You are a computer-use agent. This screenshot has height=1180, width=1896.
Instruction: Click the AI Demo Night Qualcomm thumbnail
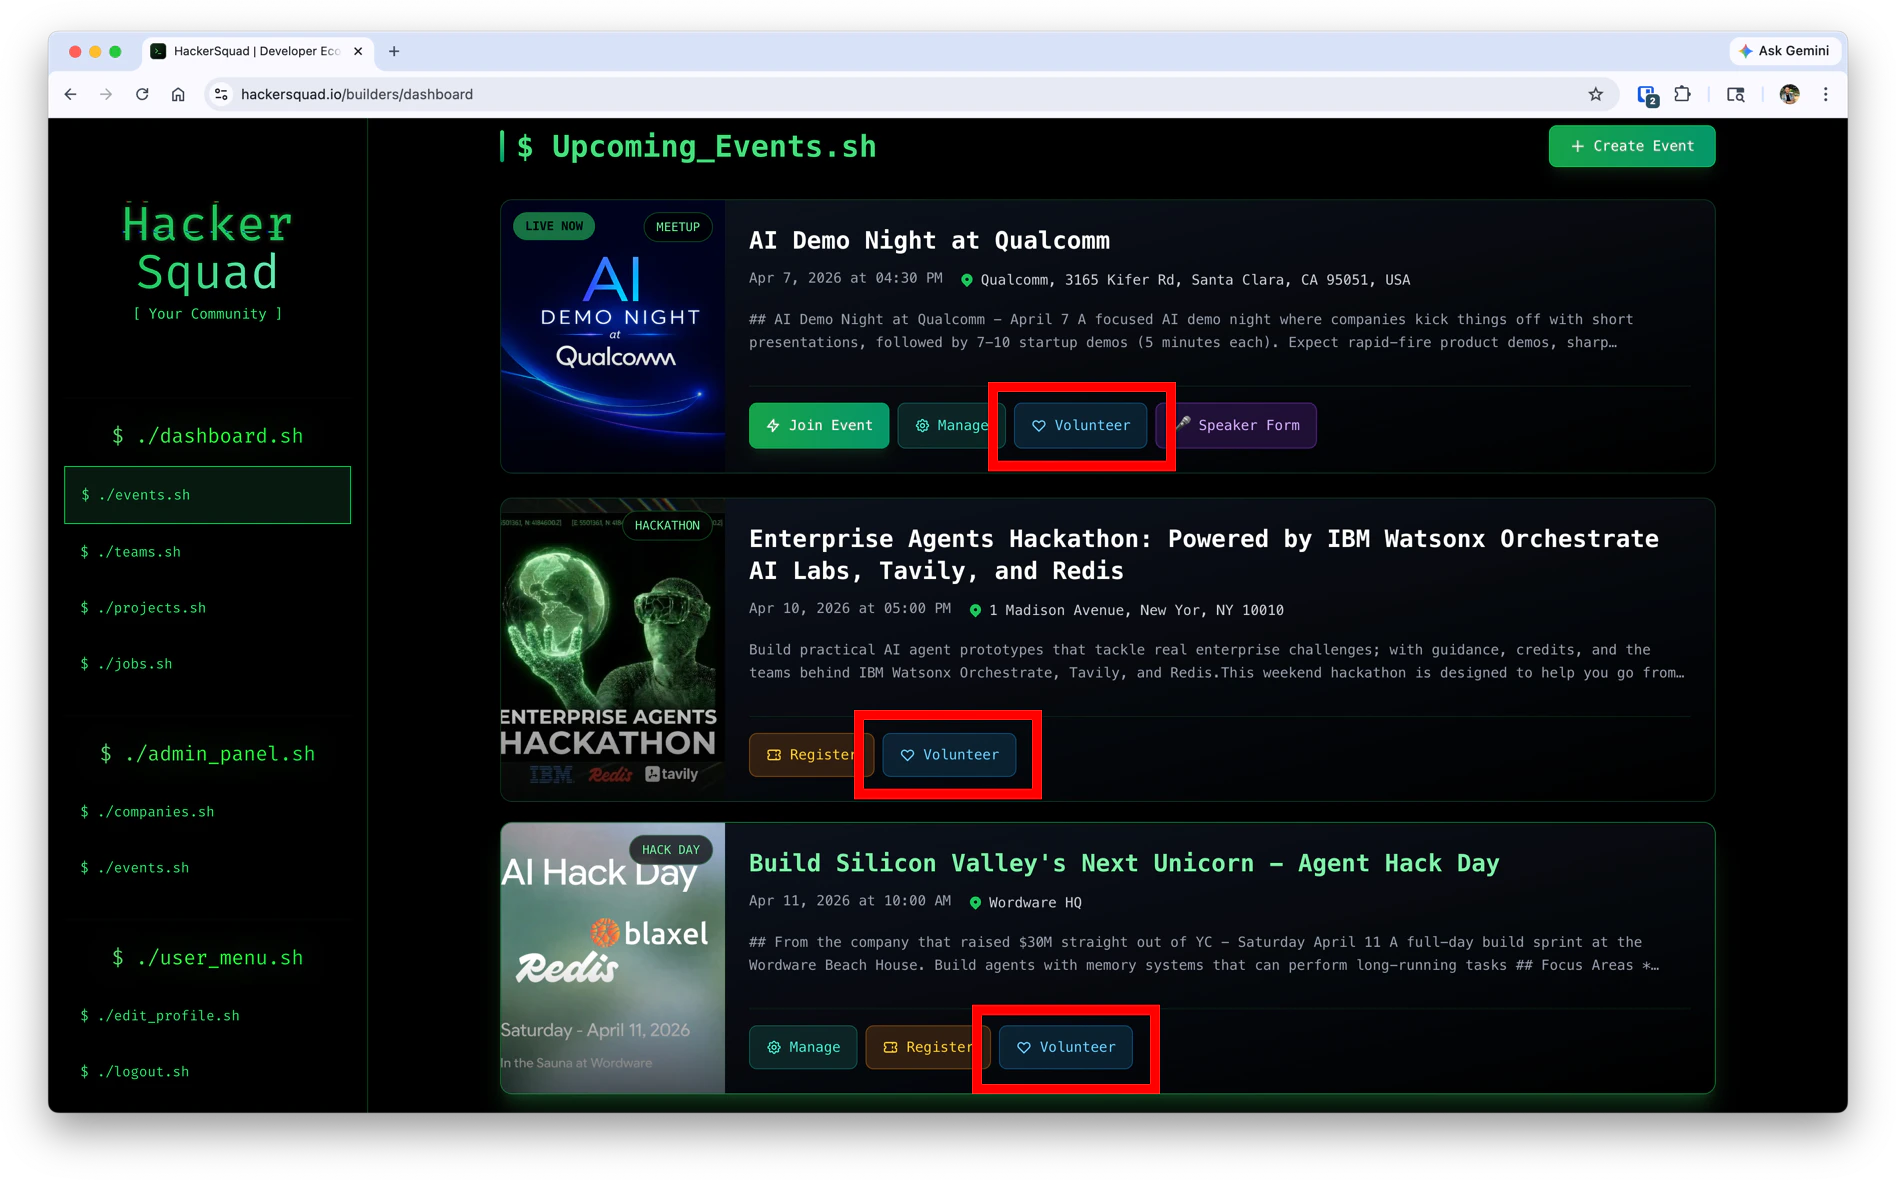(613, 336)
